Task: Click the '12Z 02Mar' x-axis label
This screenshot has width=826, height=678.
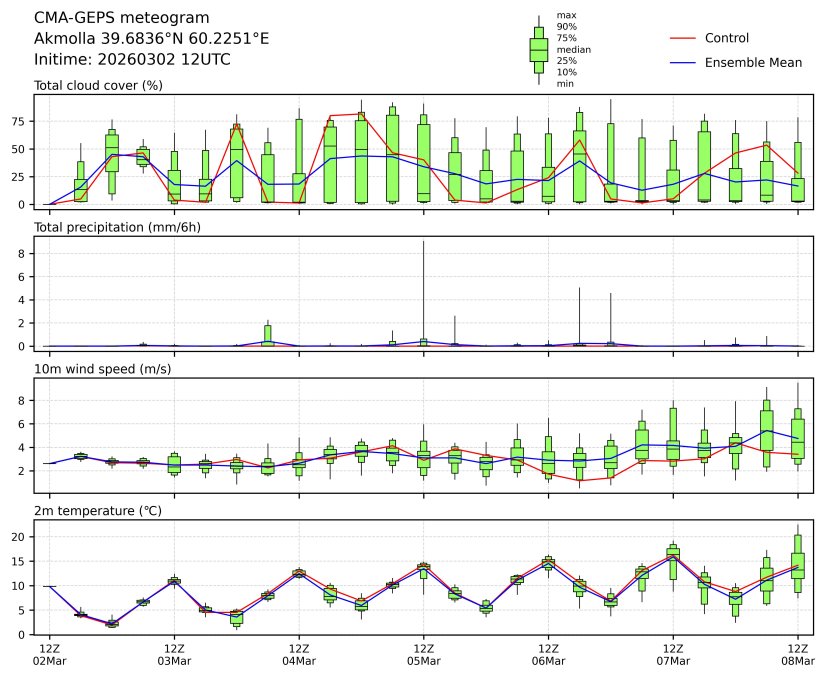Action: click(x=49, y=655)
